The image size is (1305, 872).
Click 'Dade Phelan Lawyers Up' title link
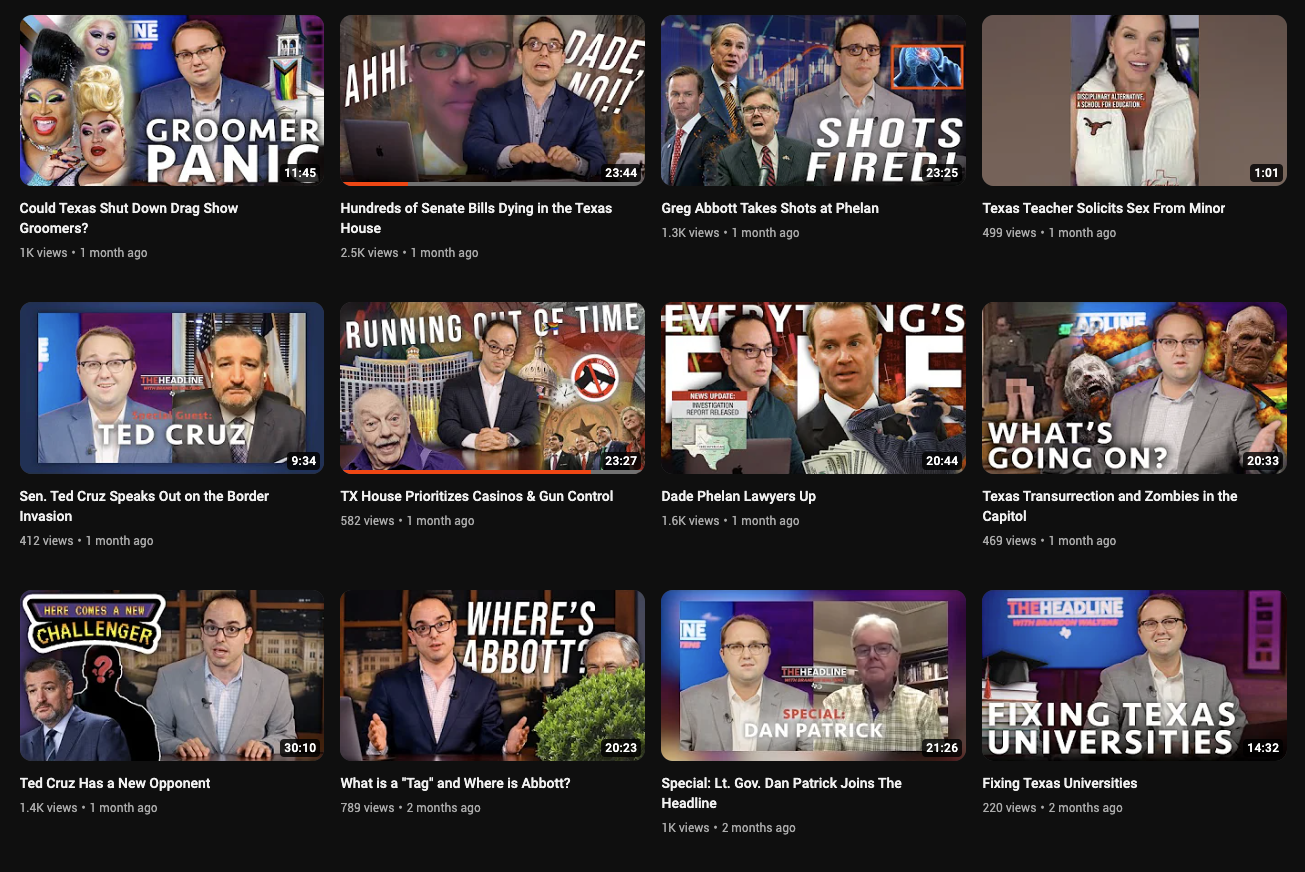(738, 496)
